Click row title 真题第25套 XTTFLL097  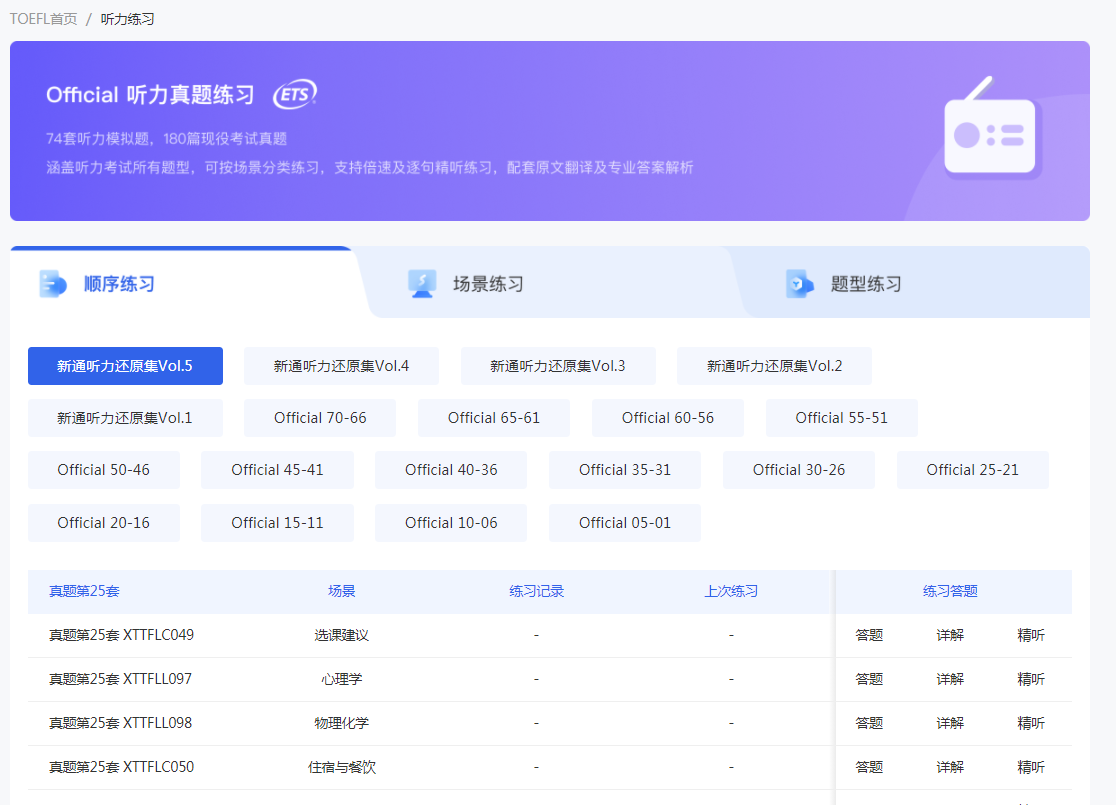(x=120, y=679)
